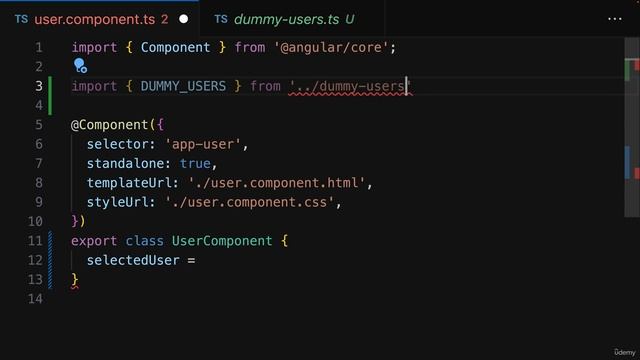Click line number 12 in the gutter
Screen dimensions: 640x360
pyautogui.click(x=35, y=260)
